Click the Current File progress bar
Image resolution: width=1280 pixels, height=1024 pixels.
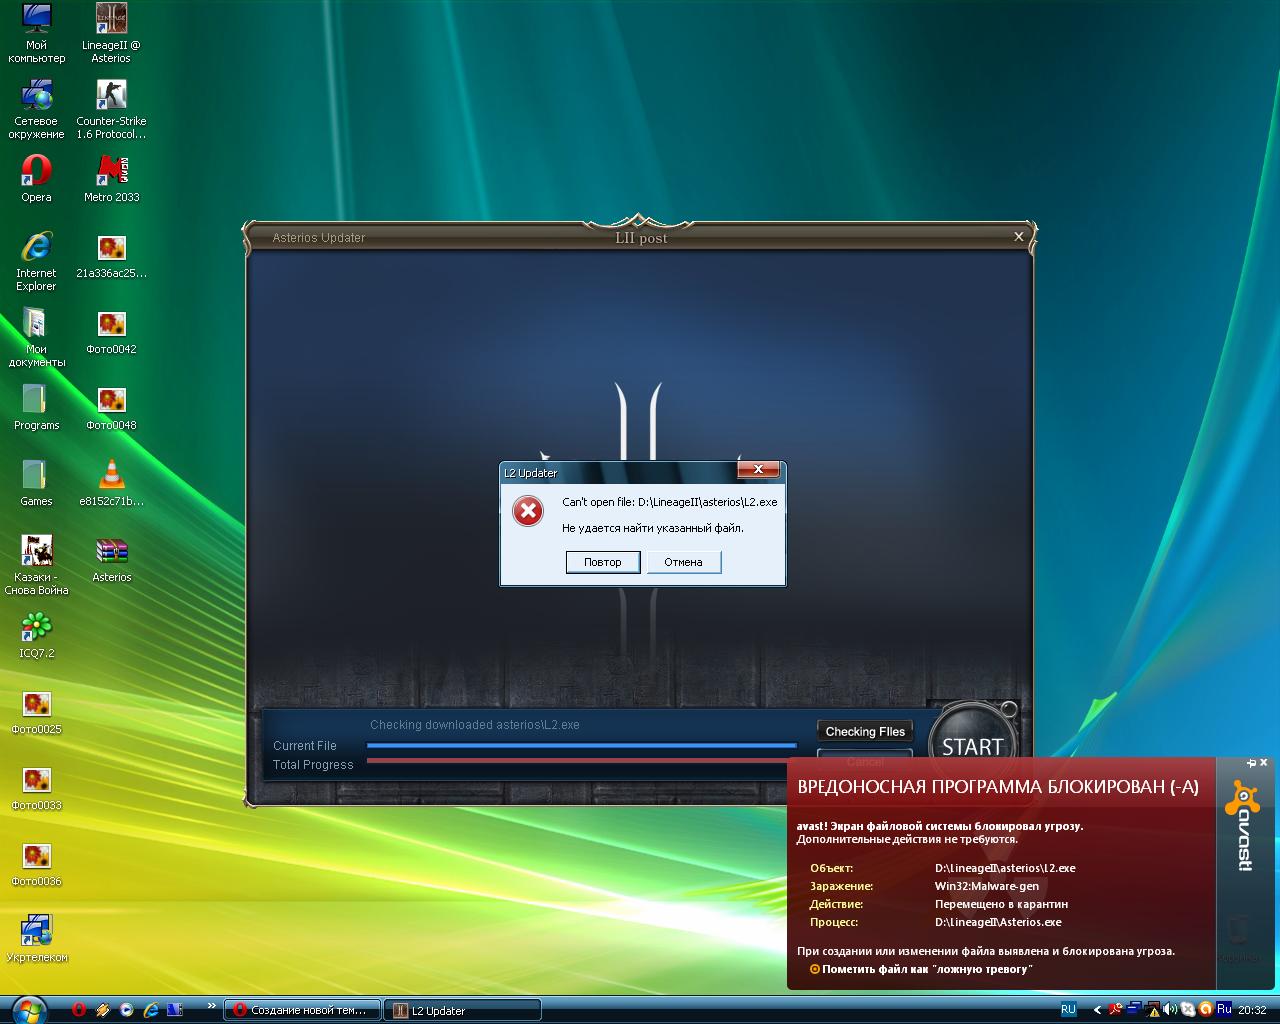582,745
